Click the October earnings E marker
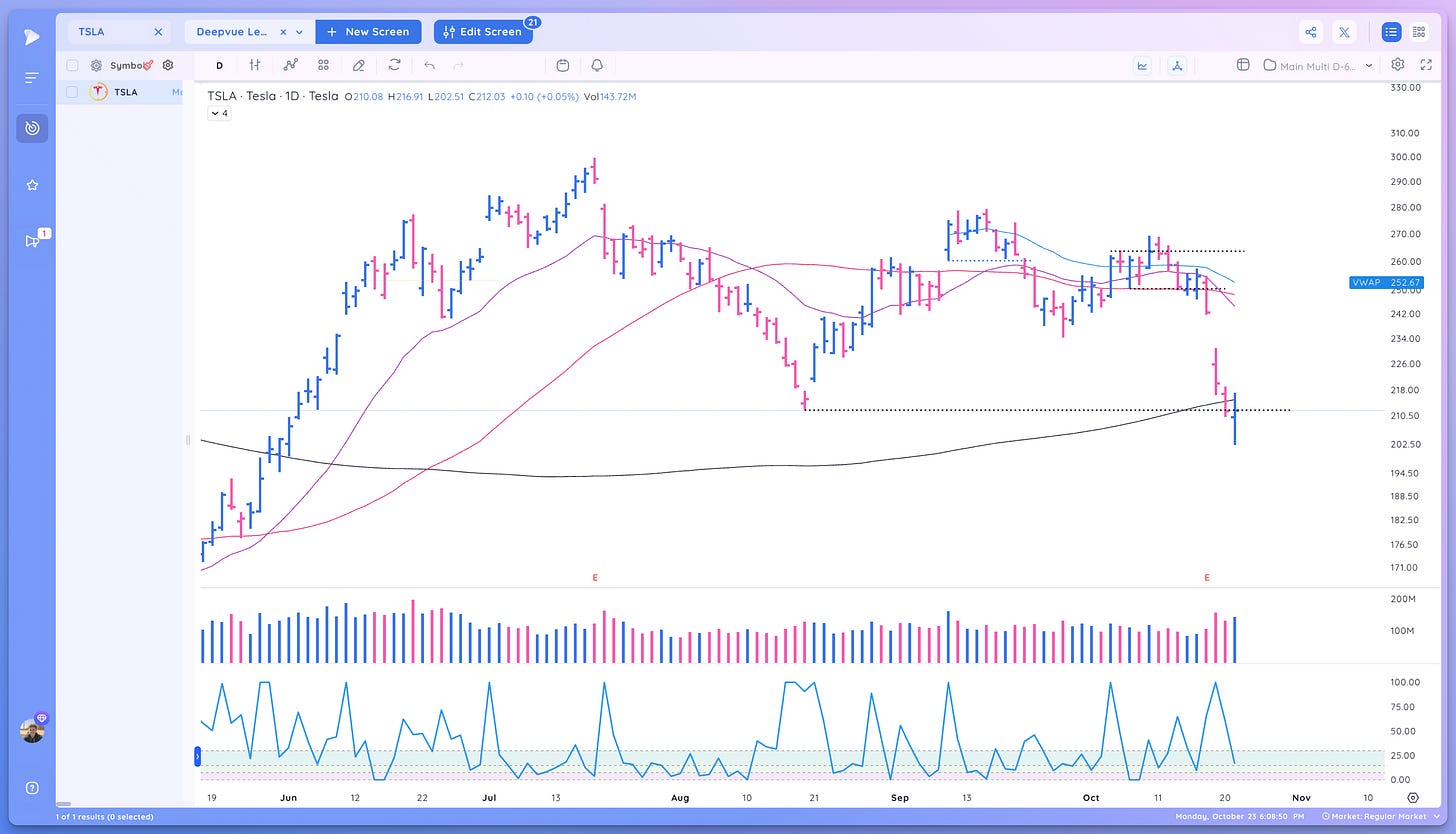 1207,578
